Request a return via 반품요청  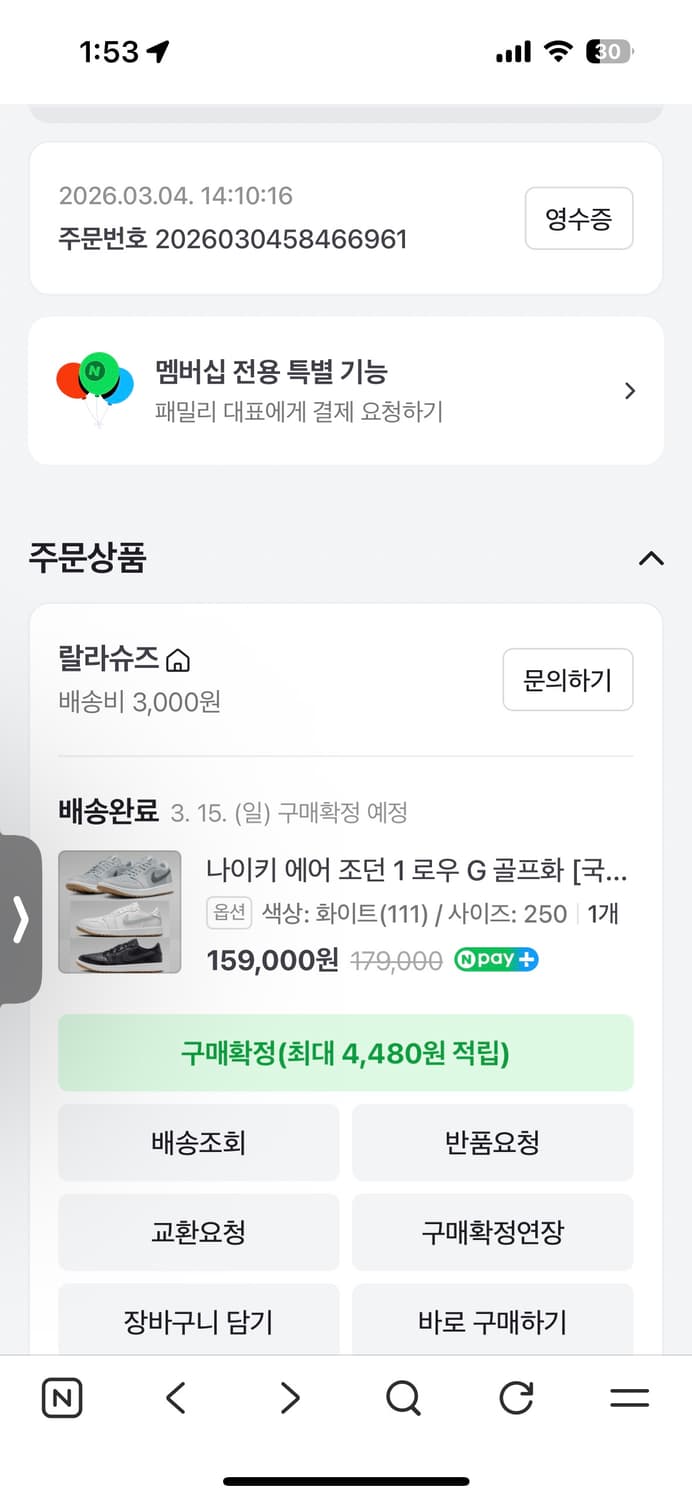493,1143
